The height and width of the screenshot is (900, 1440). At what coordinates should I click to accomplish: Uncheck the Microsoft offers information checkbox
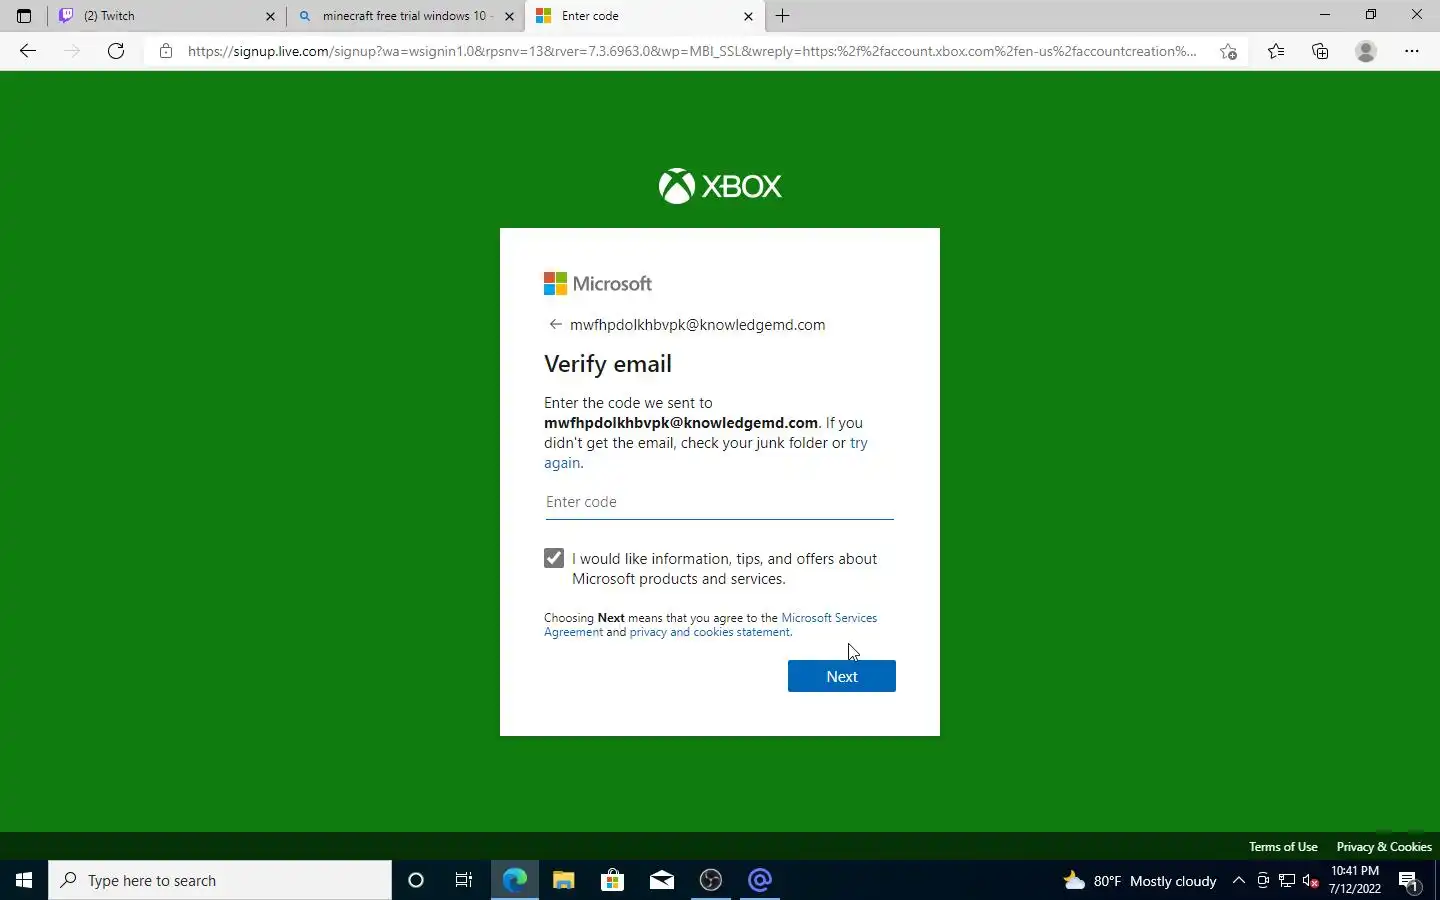pyautogui.click(x=554, y=558)
